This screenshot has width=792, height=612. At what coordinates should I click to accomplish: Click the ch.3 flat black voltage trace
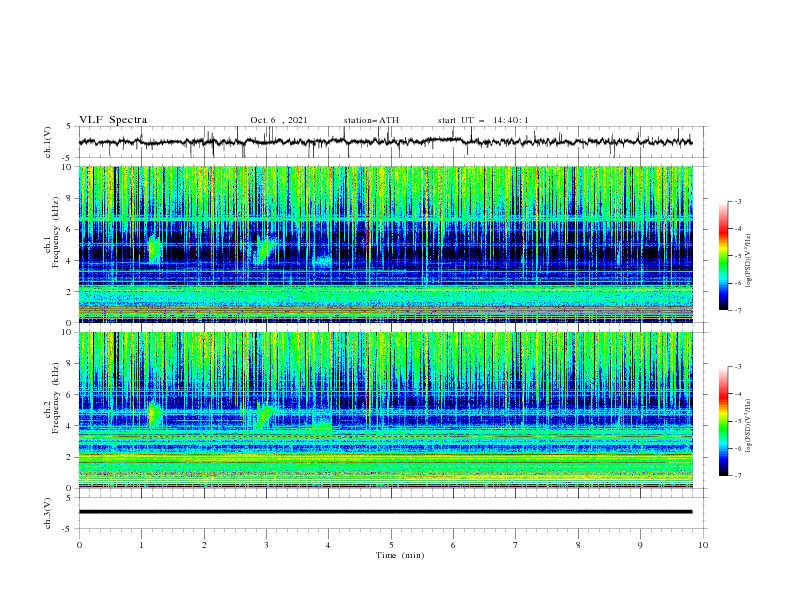(x=385, y=512)
